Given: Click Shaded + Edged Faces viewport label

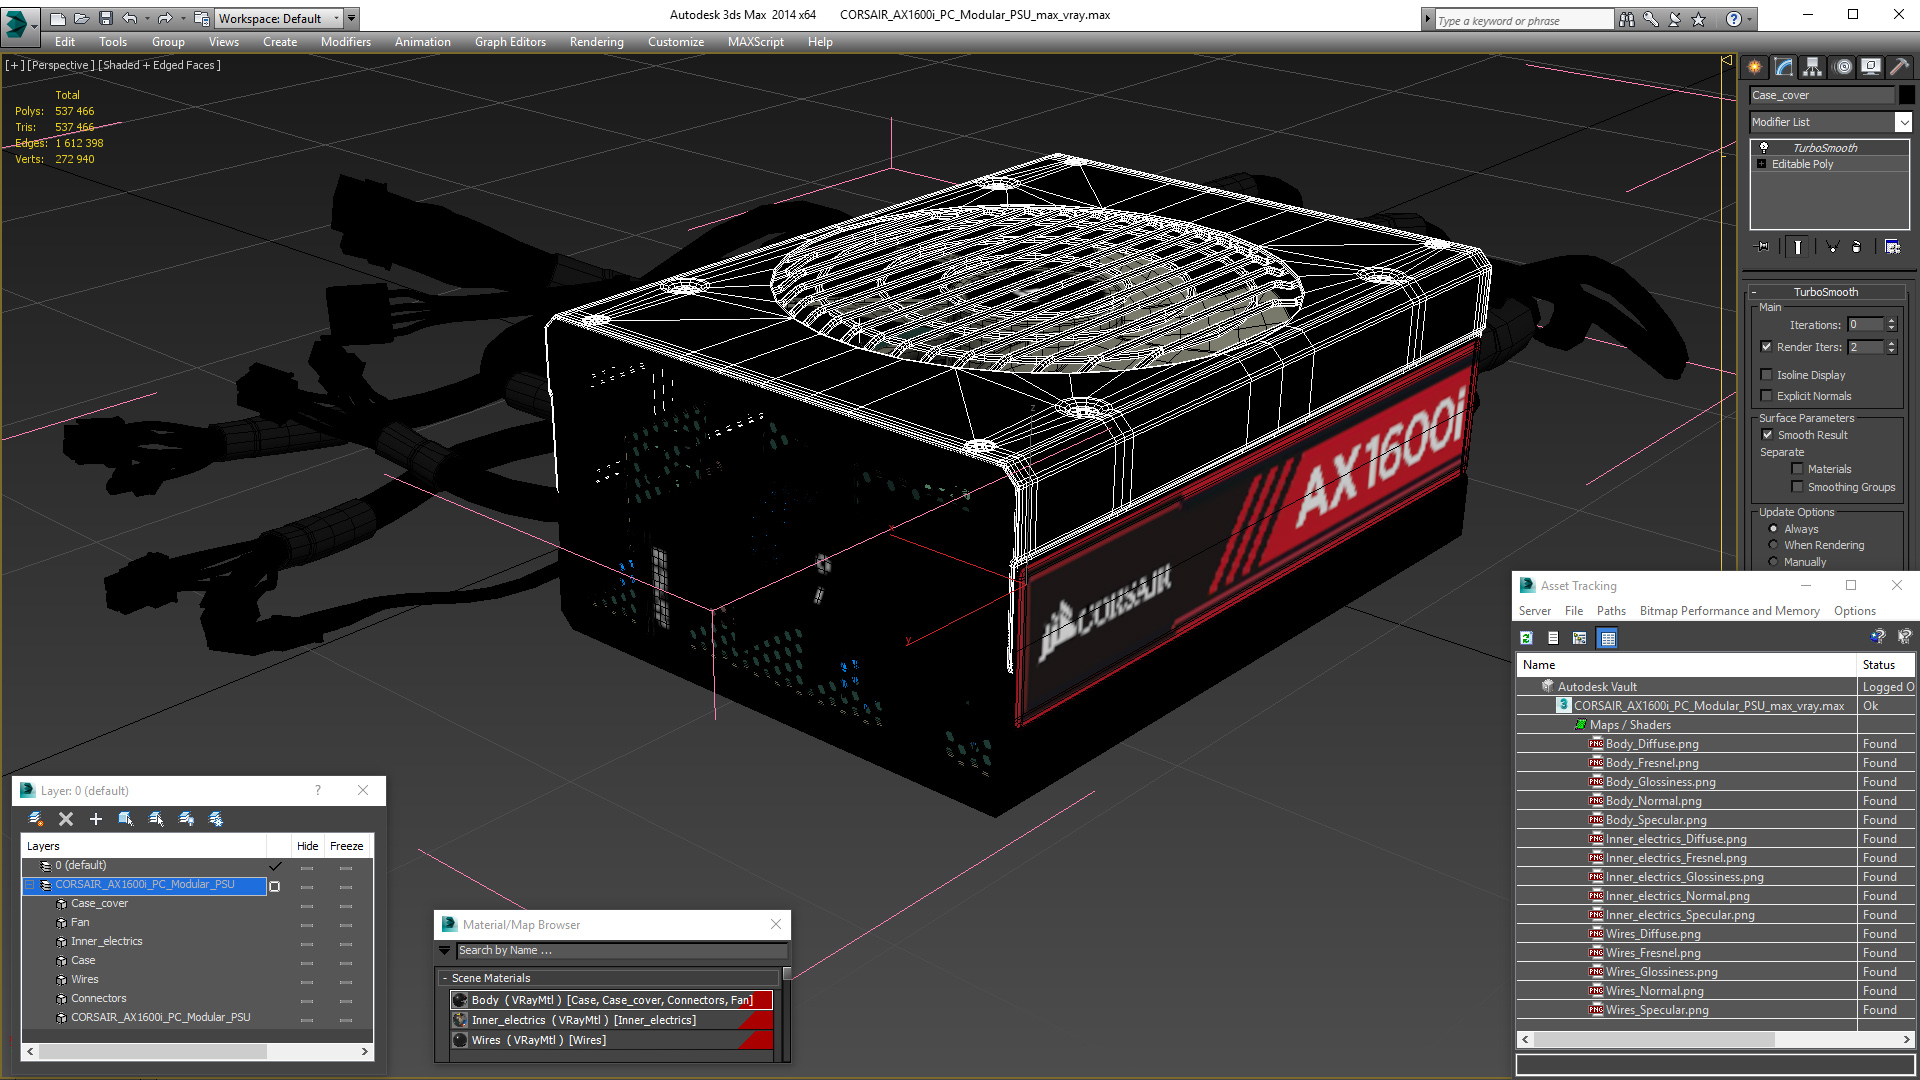Looking at the screenshot, I should (x=160, y=65).
